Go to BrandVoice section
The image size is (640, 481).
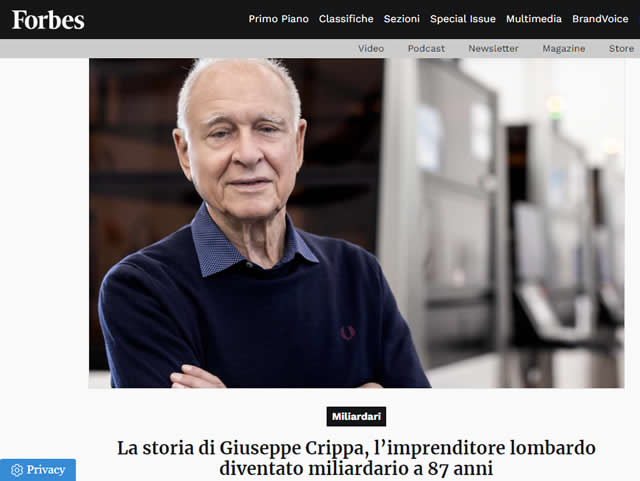tap(600, 19)
